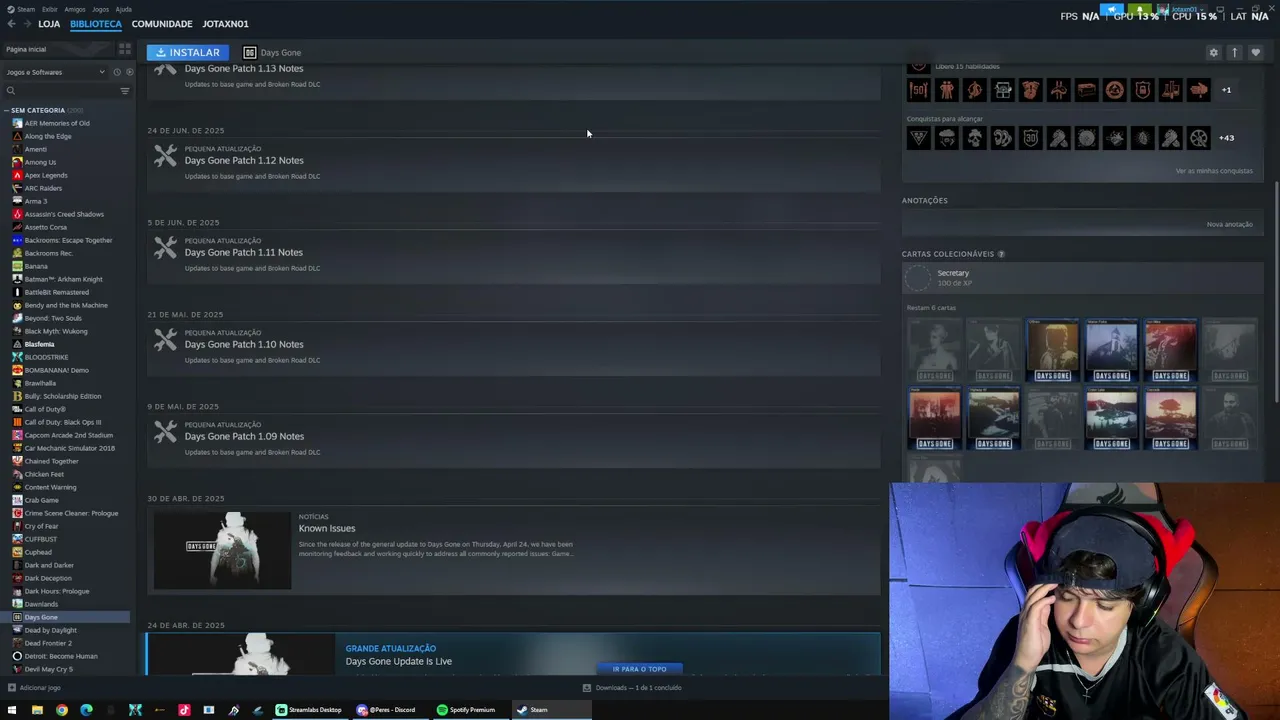Open Days Gone settings gear

coord(1214,53)
